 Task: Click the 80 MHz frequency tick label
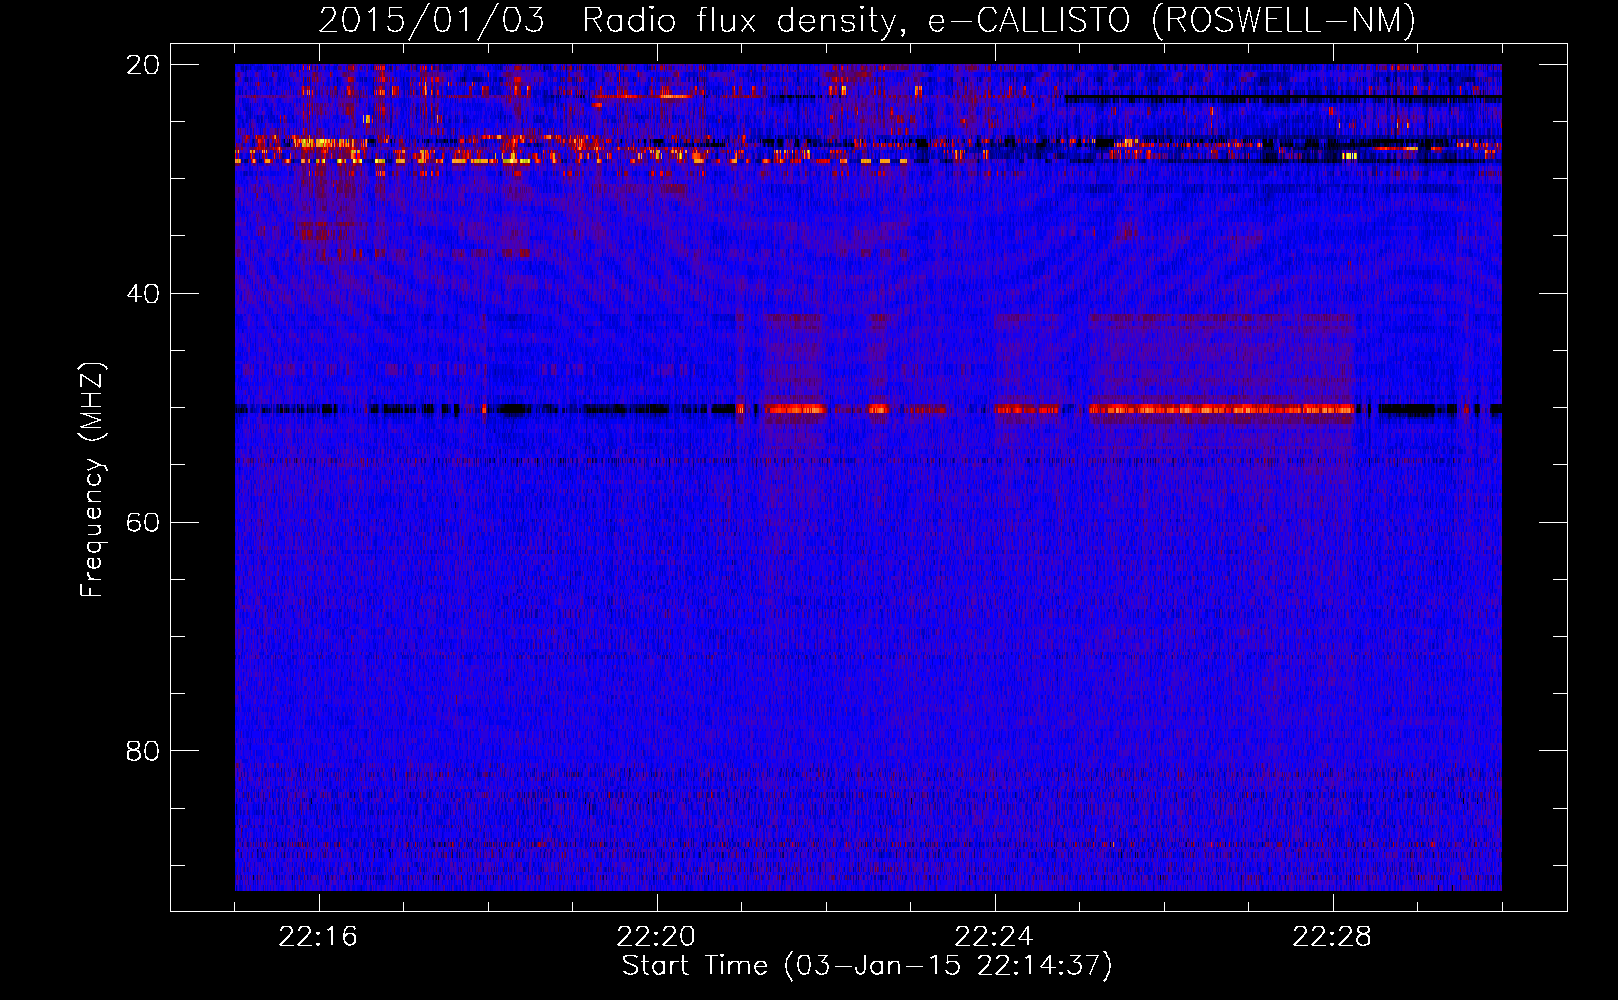[143, 751]
